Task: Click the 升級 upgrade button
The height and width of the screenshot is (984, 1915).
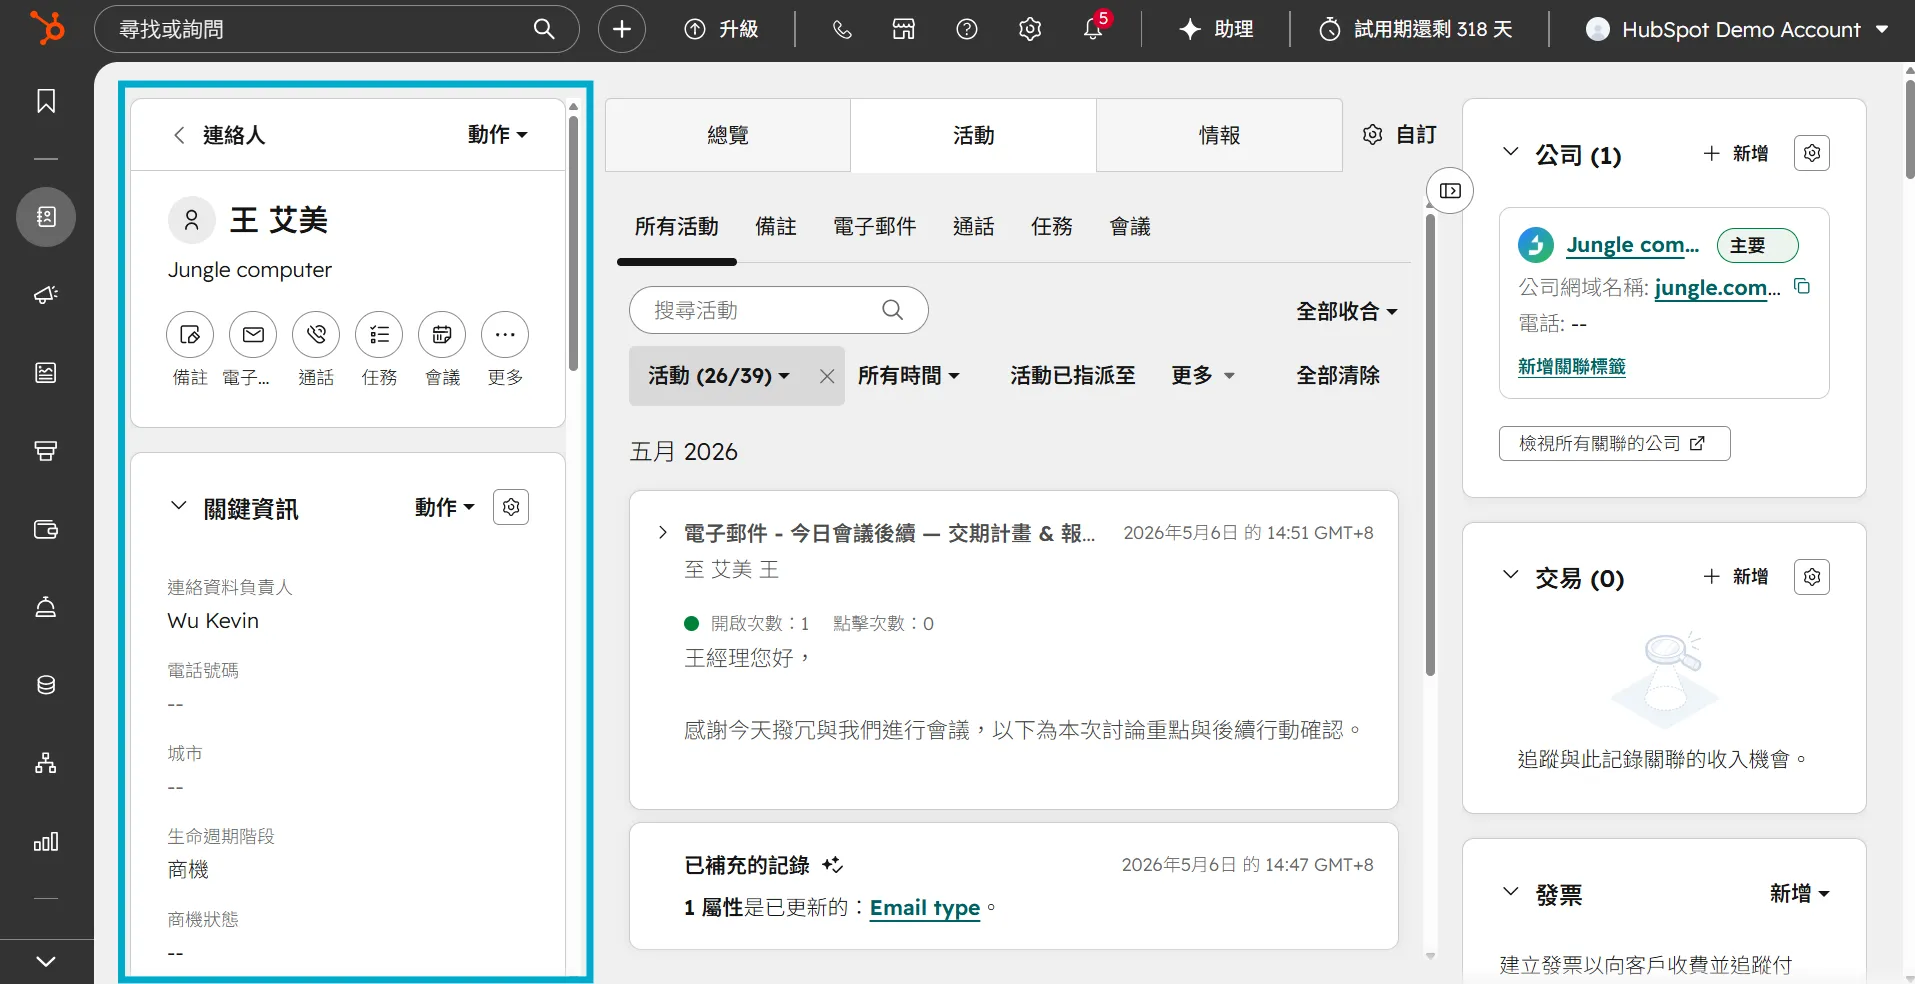Action: [x=721, y=30]
